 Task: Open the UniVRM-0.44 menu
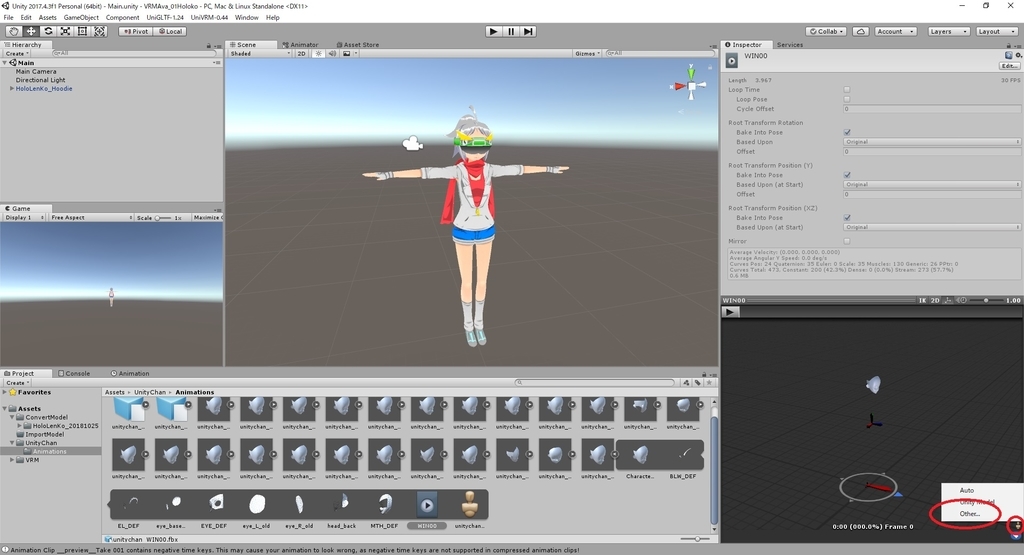coord(209,18)
